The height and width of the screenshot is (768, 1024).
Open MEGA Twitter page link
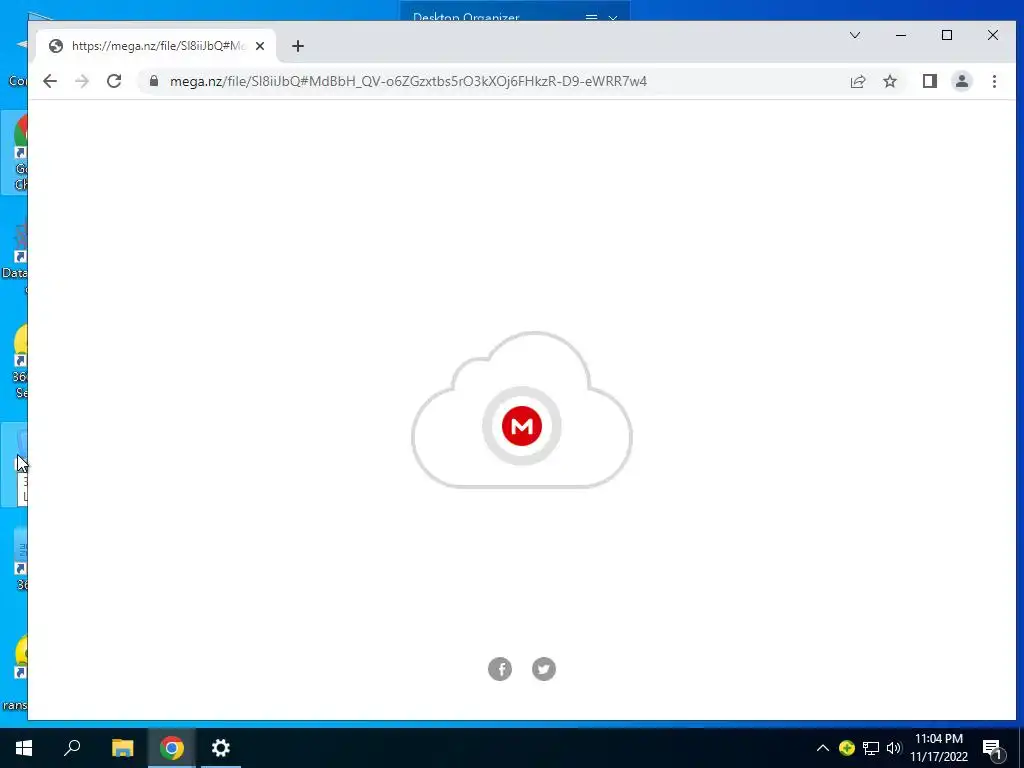pyautogui.click(x=544, y=669)
